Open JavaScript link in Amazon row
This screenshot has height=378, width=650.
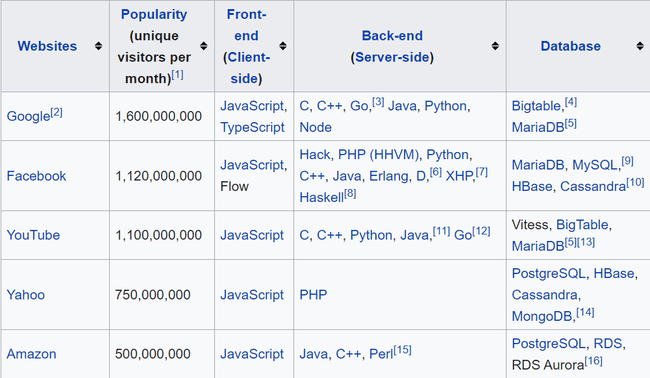pos(252,354)
